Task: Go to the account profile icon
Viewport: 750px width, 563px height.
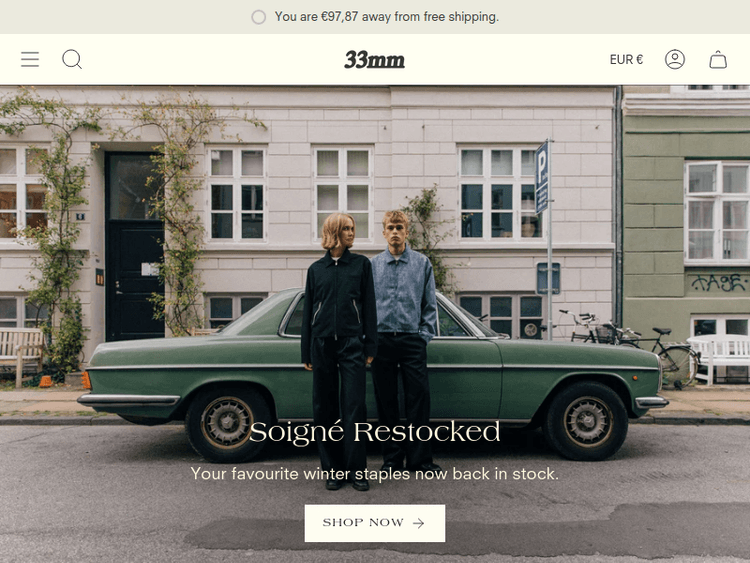Action: [675, 59]
